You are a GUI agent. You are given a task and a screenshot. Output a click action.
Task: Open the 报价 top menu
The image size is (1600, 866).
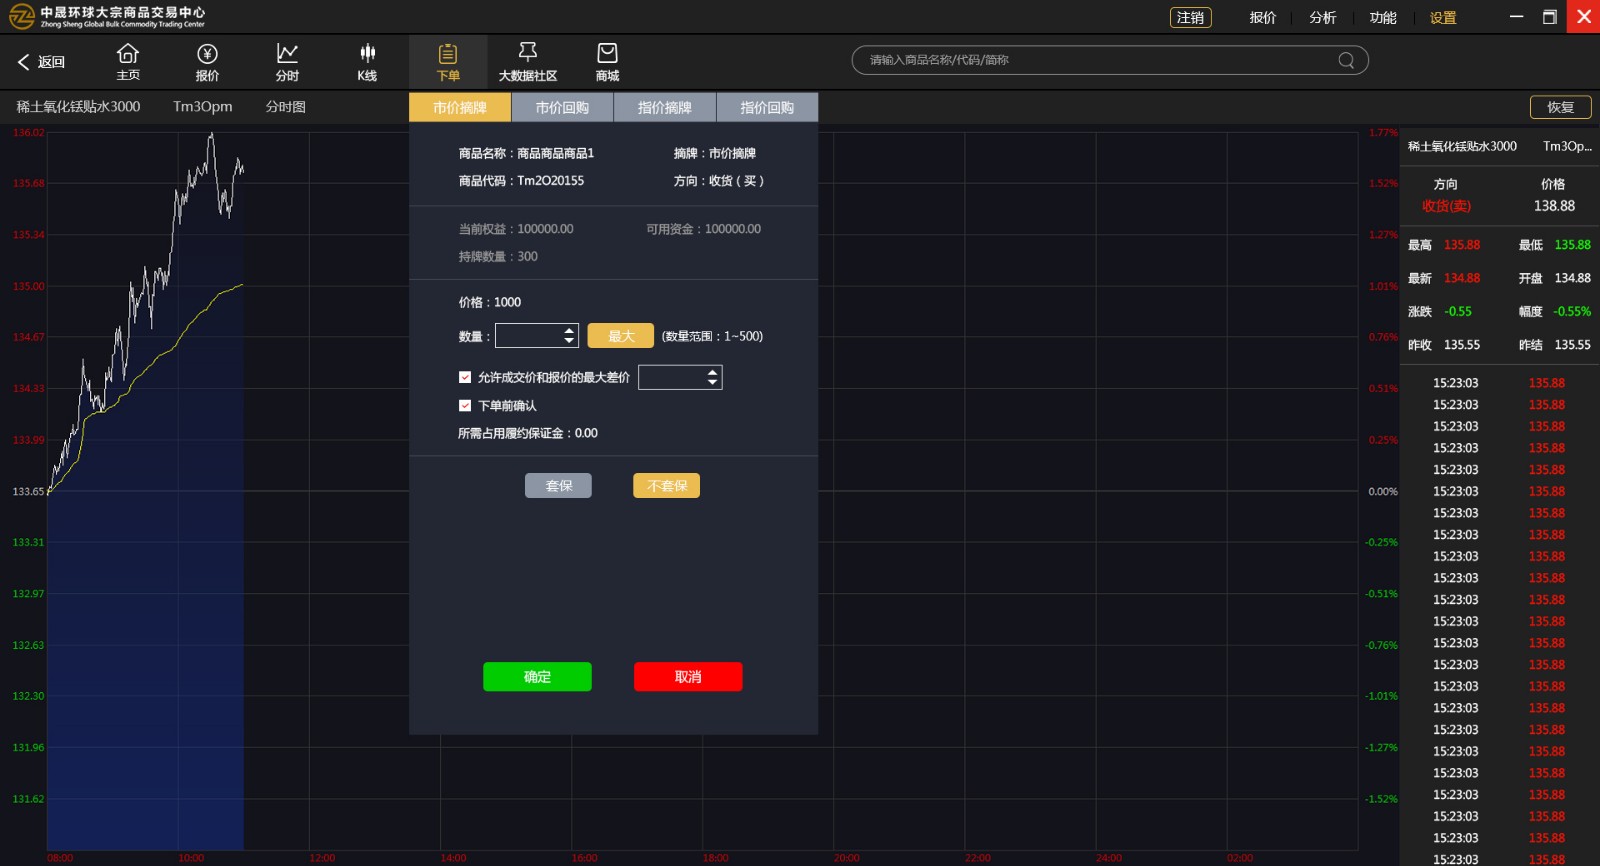tap(1263, 17)
